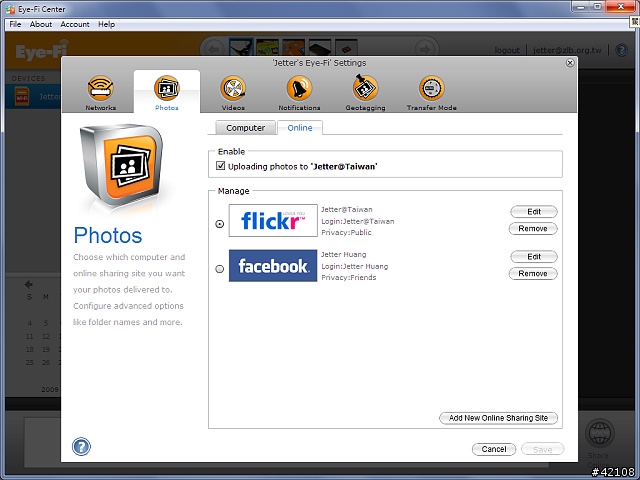640x480 pixels.
Task: Click the next thumbnails arrow in filmstrip
Action: tap(424, 49)
